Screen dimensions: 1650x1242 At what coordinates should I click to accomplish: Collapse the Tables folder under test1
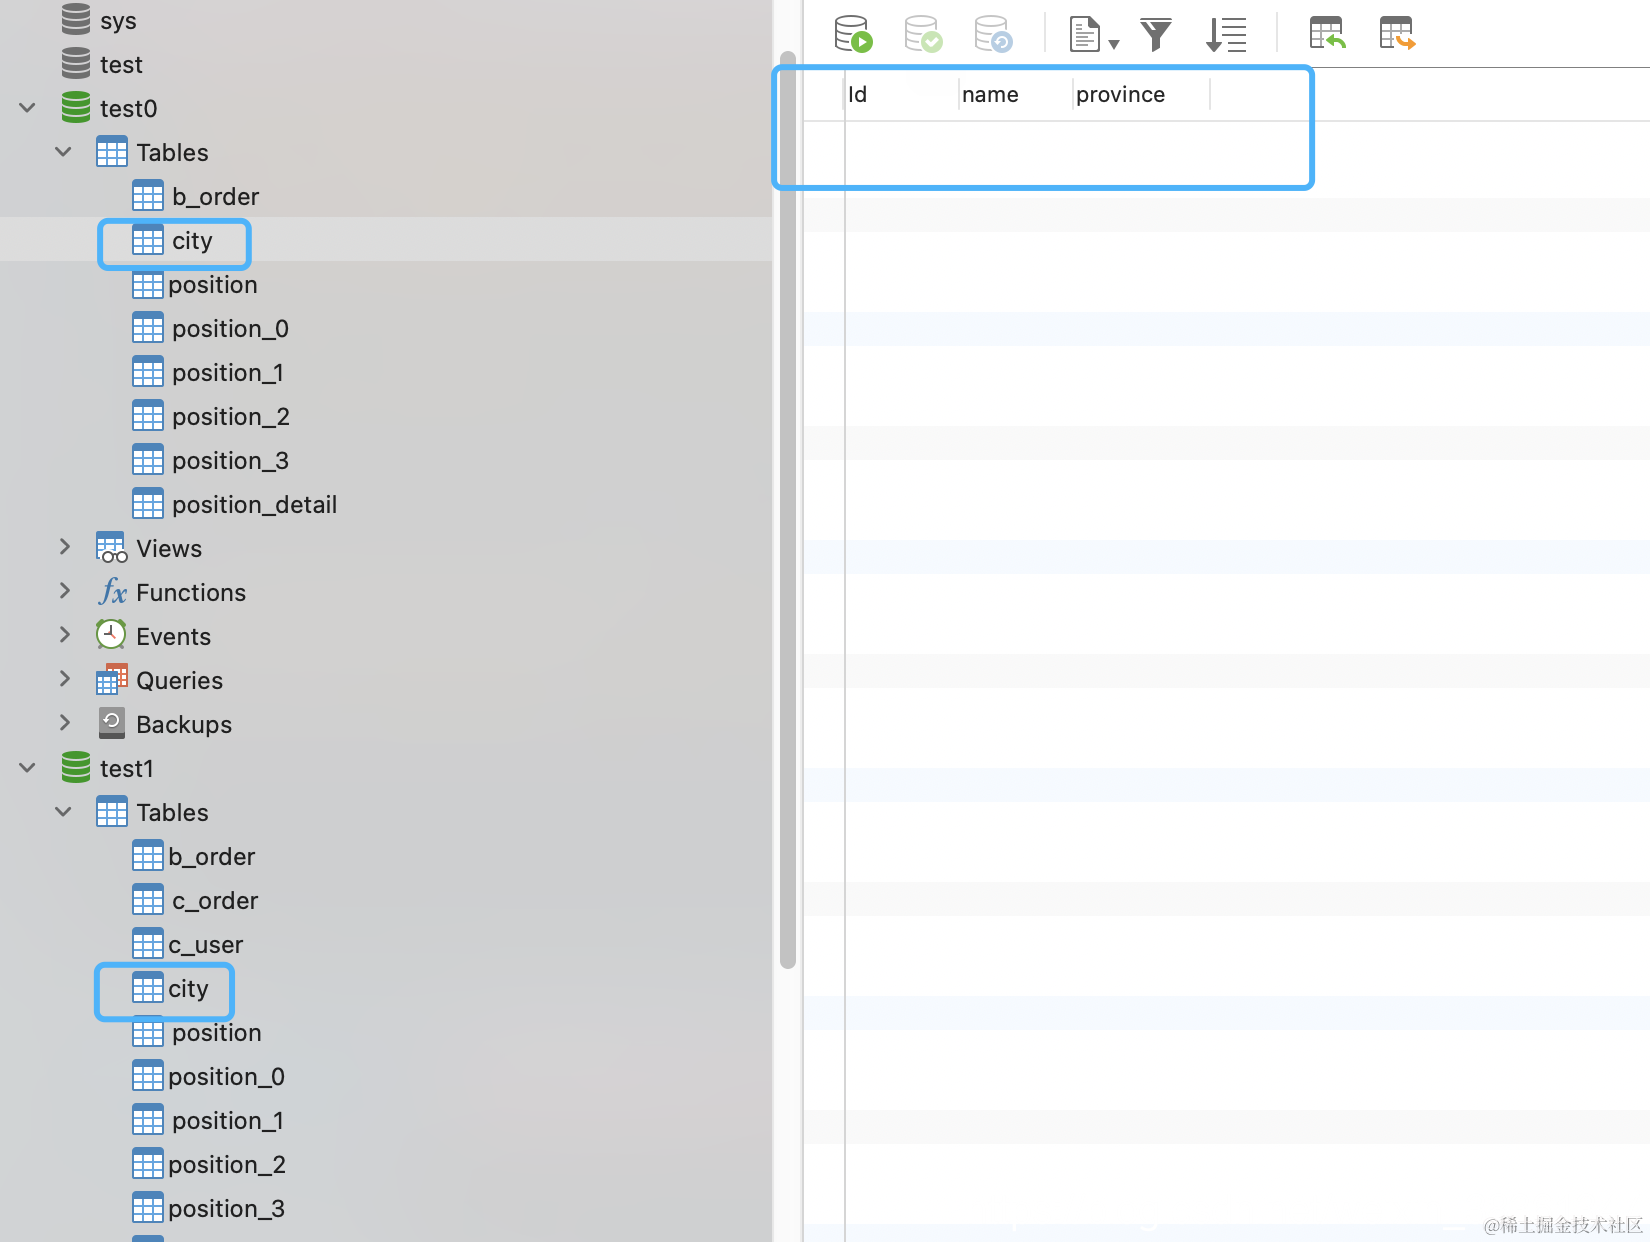pyautogui.click(x=64, y=811)
